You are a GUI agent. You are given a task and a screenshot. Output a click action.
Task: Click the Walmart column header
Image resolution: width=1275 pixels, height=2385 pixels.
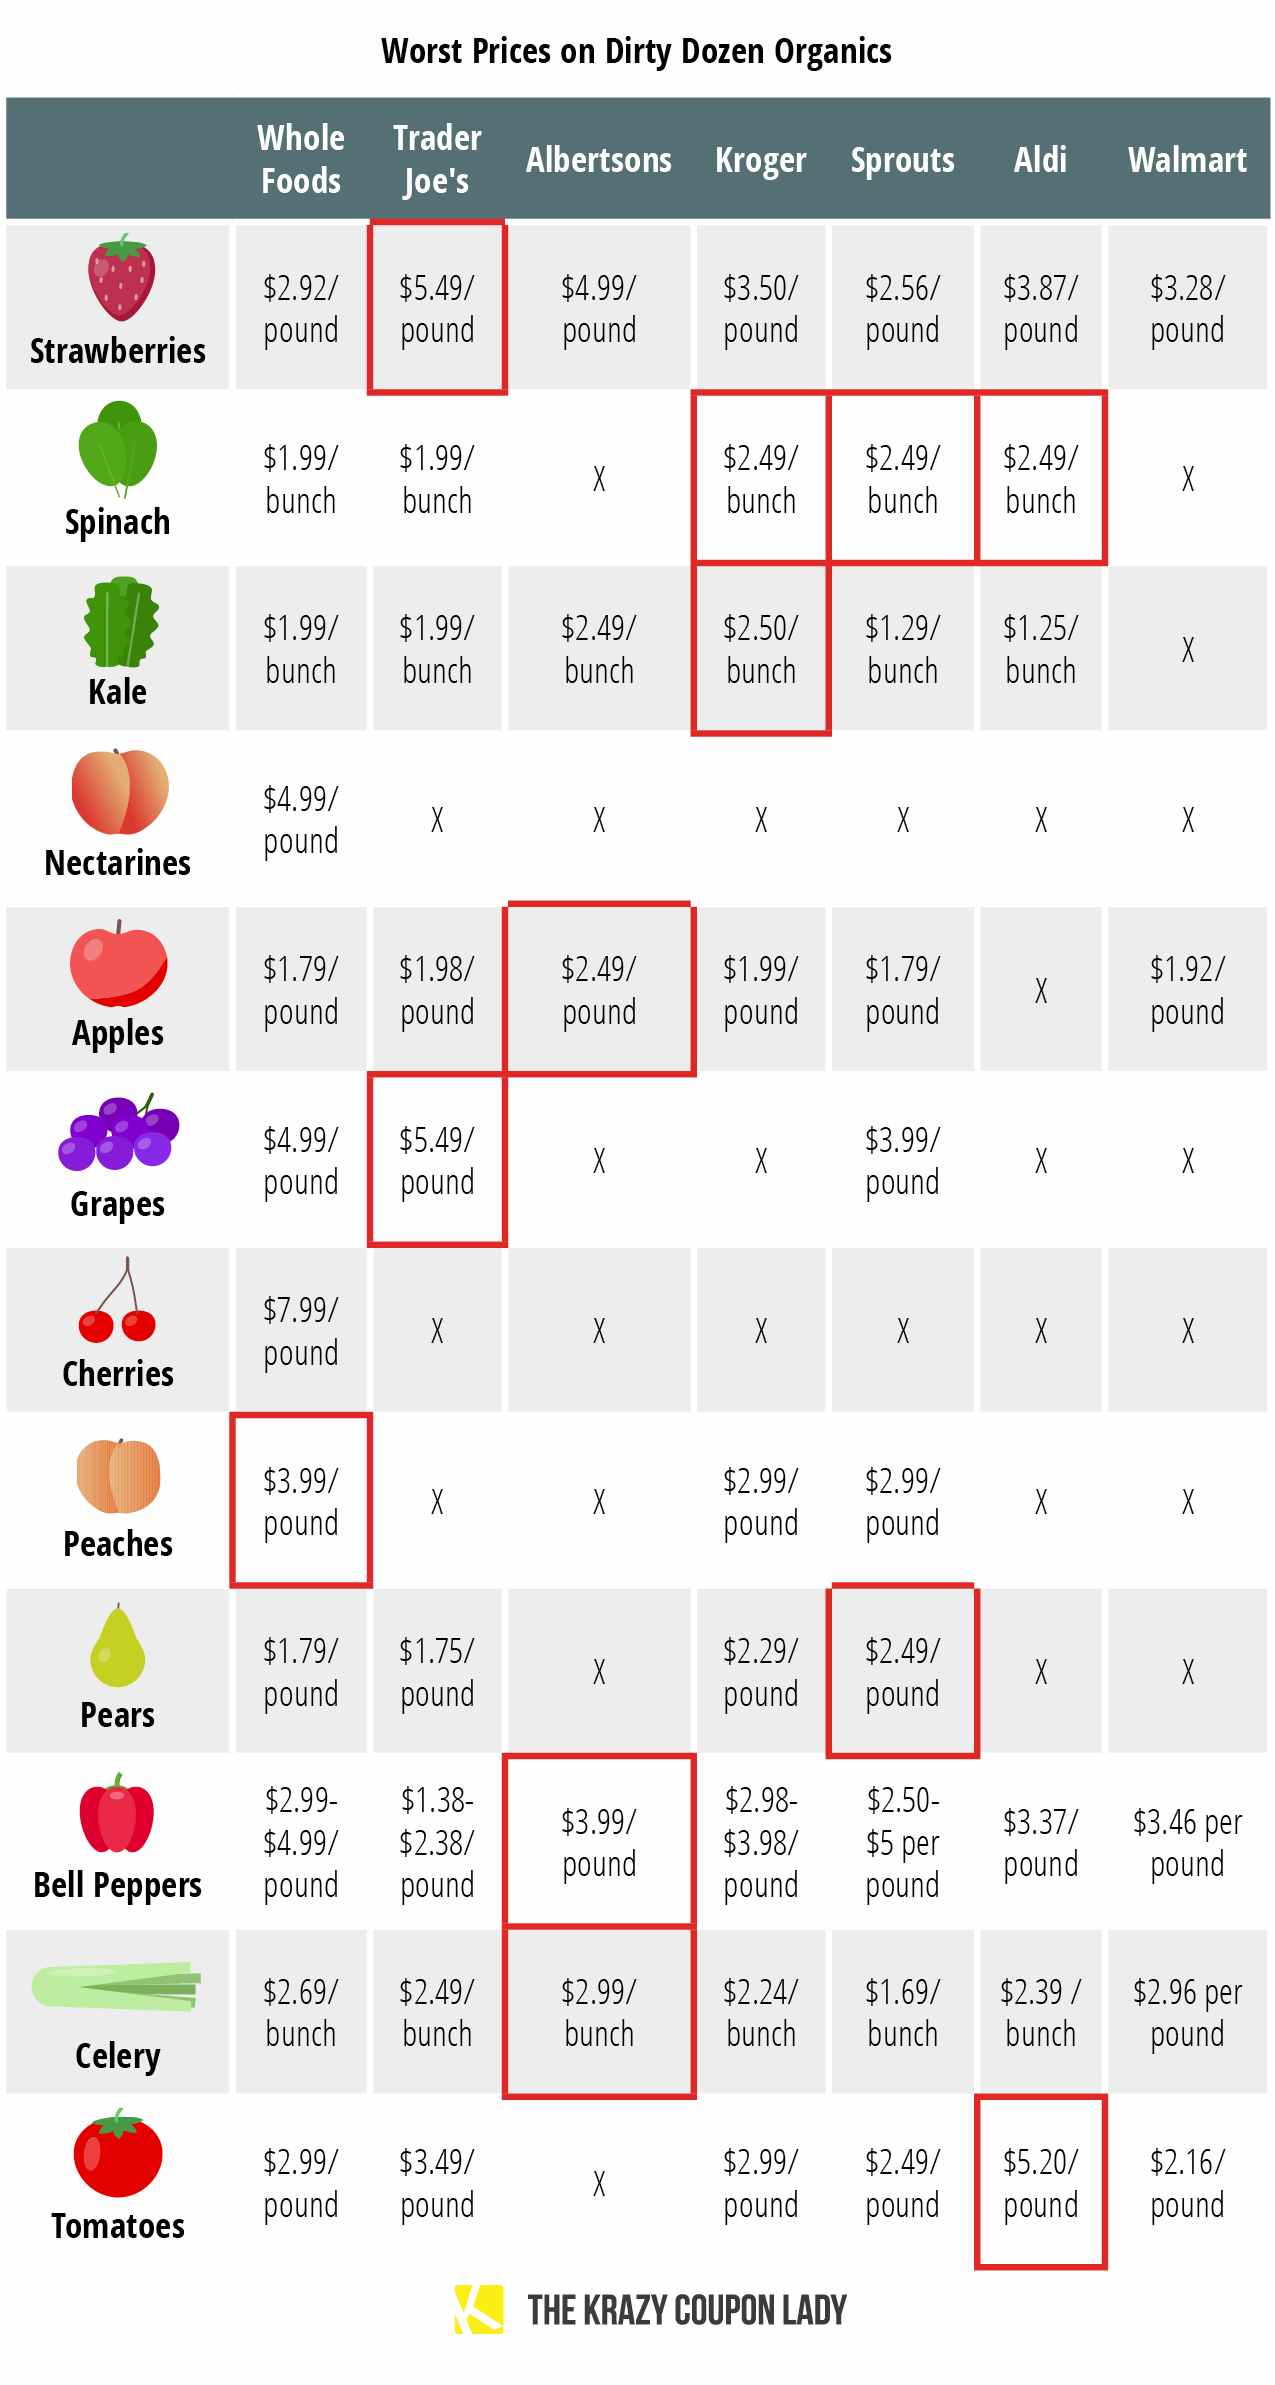point(1187,160)
